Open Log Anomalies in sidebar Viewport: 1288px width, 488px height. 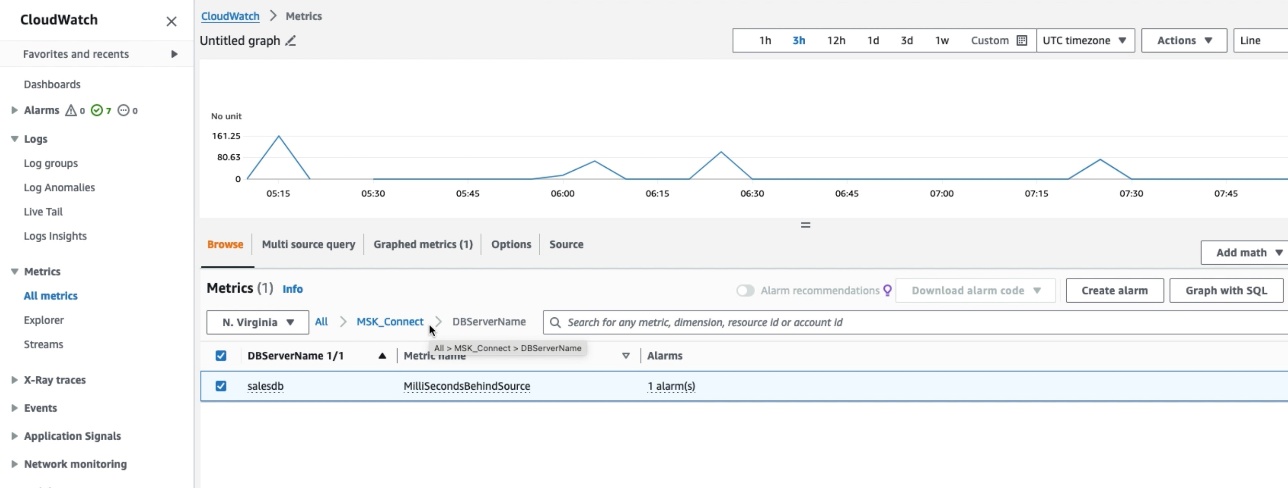tap(59, 187)
